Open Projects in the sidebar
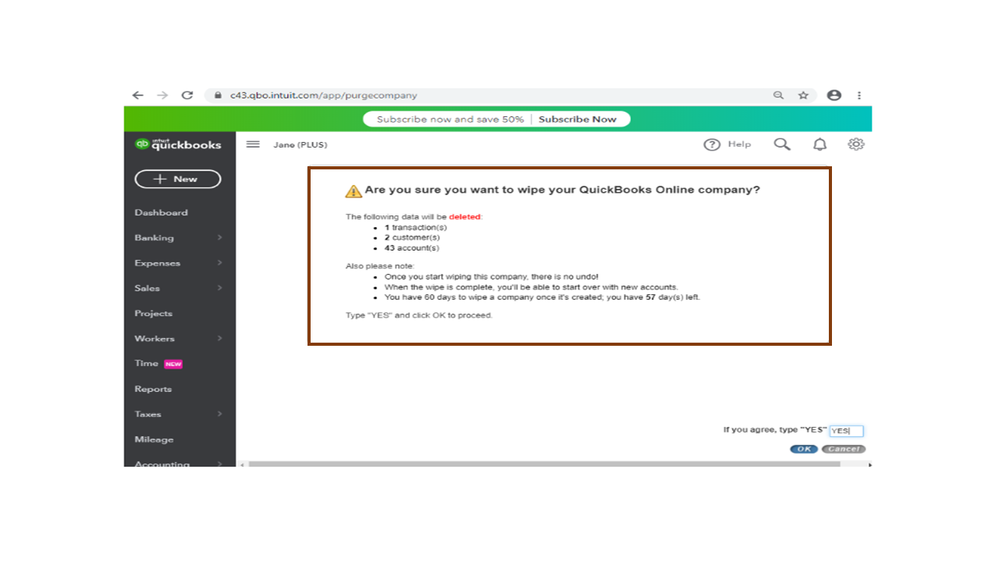Screen dimensions: 999x562 (x=154, y=313)
